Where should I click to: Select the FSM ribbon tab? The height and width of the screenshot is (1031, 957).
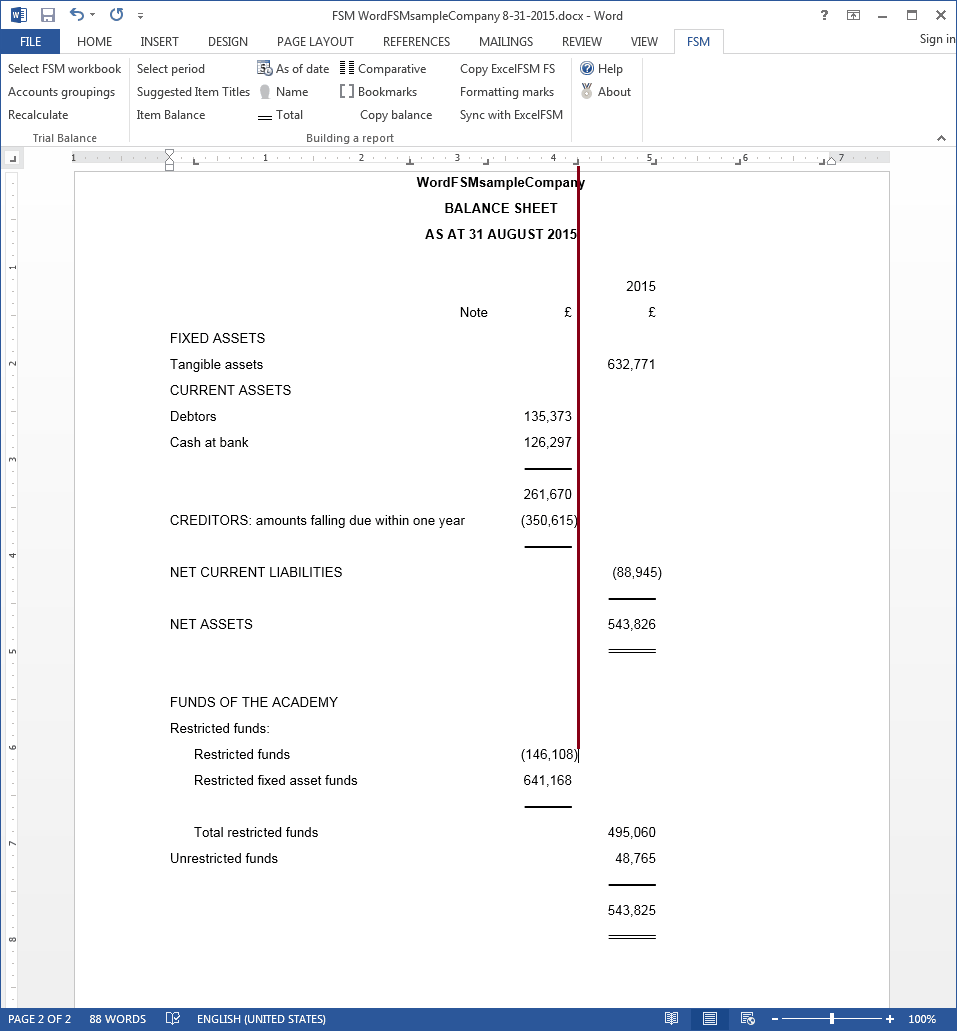pos(698,41)
